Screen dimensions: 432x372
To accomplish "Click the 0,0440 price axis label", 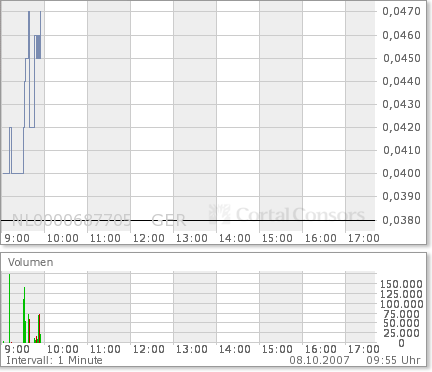I will coord(402,81).
